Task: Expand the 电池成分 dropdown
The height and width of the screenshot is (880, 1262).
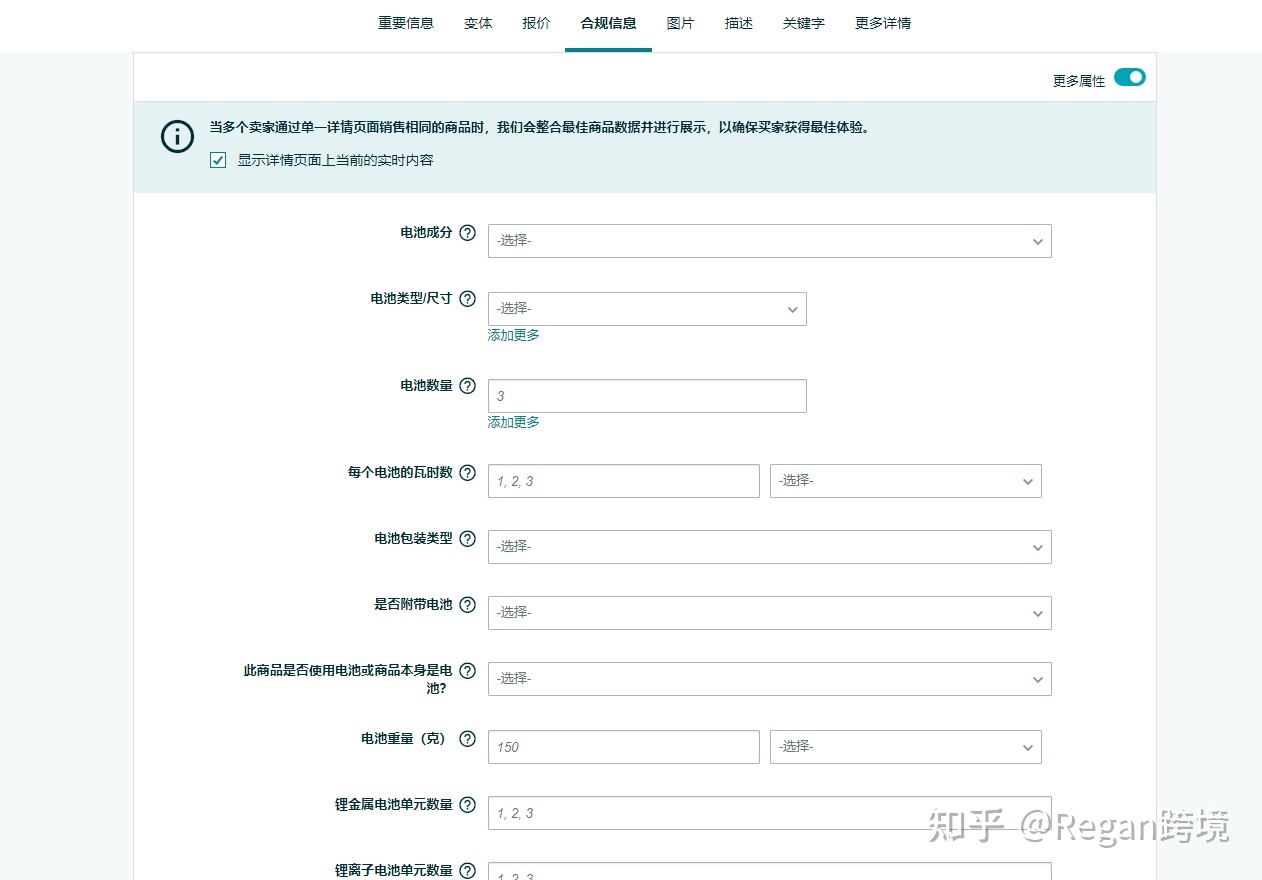Action: pyautogui.click(x=769, y=241)
